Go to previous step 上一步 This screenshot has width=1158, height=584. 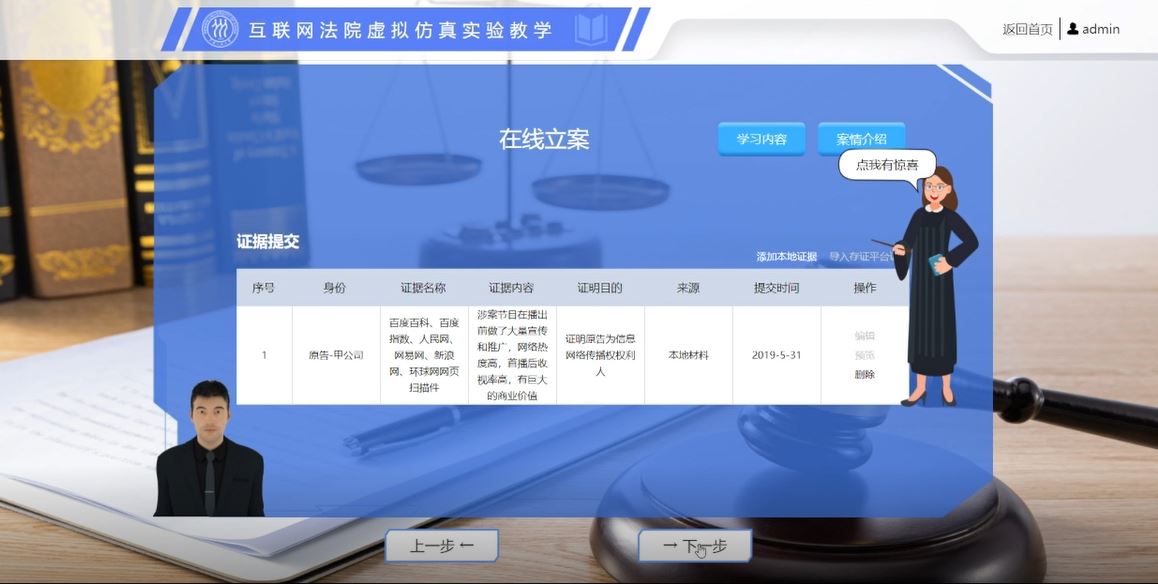[442, 546]
